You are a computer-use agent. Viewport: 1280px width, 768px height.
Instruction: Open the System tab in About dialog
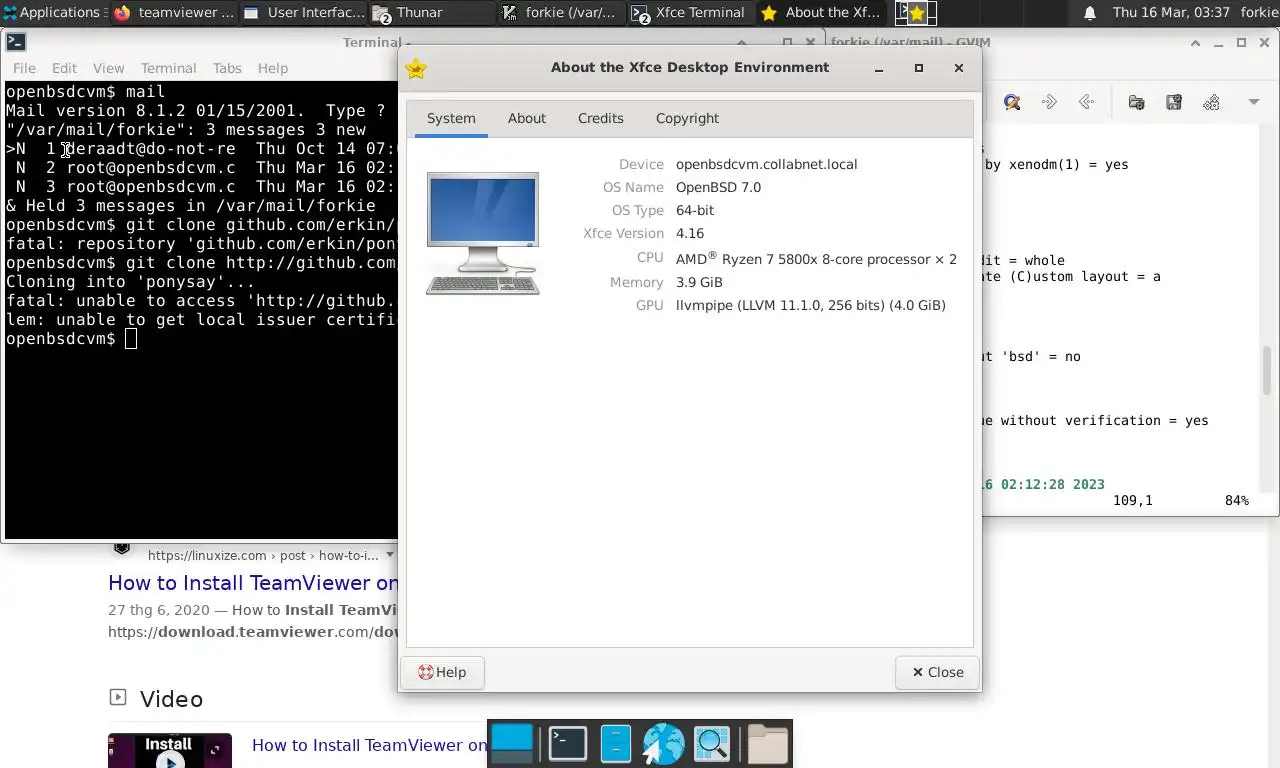[x=451, y=118]
